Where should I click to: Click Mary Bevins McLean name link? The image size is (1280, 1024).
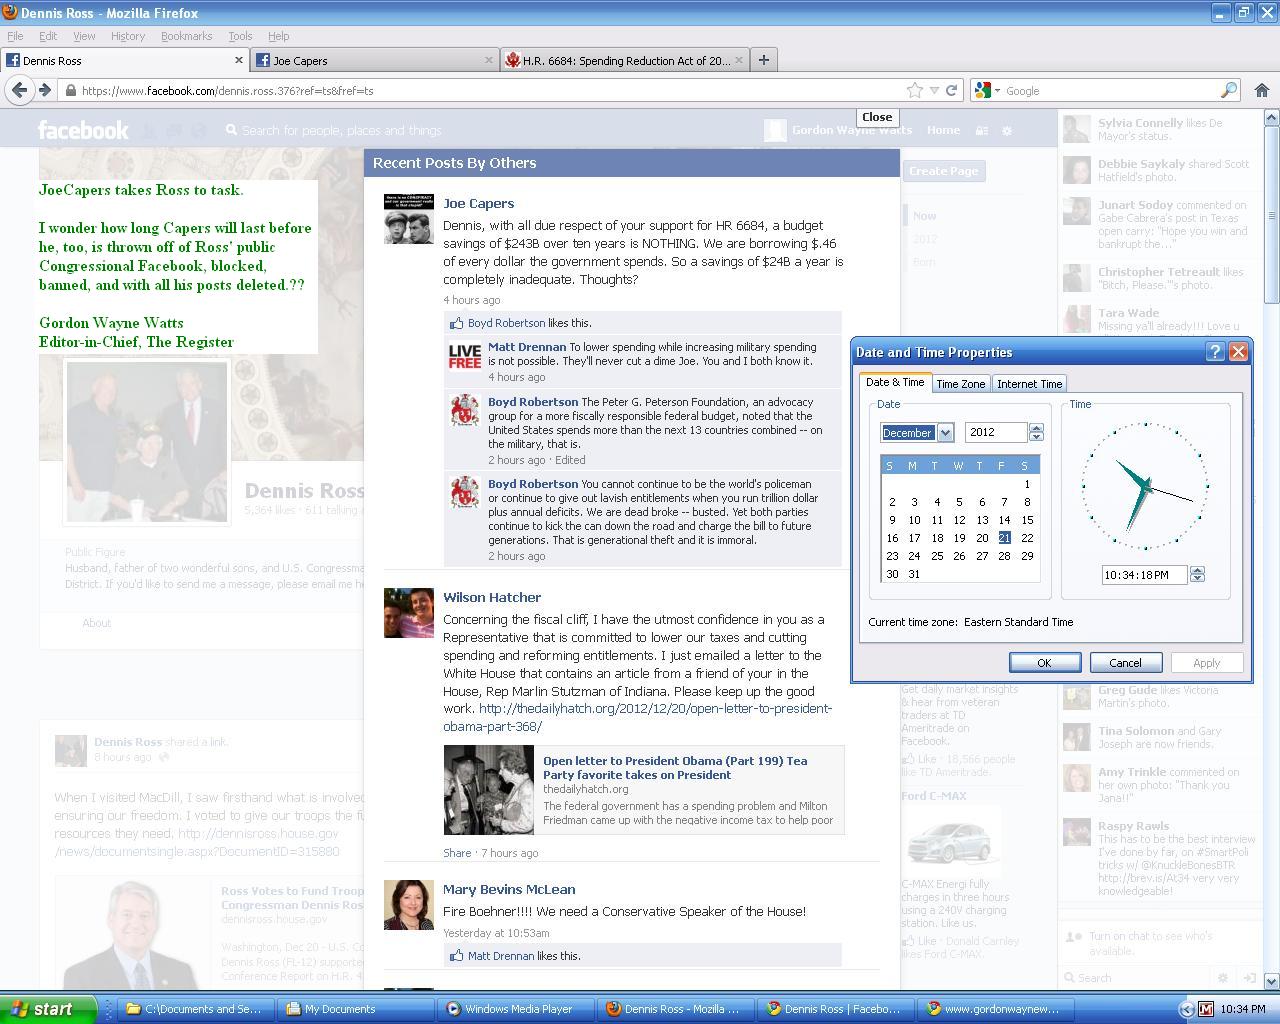509,889
